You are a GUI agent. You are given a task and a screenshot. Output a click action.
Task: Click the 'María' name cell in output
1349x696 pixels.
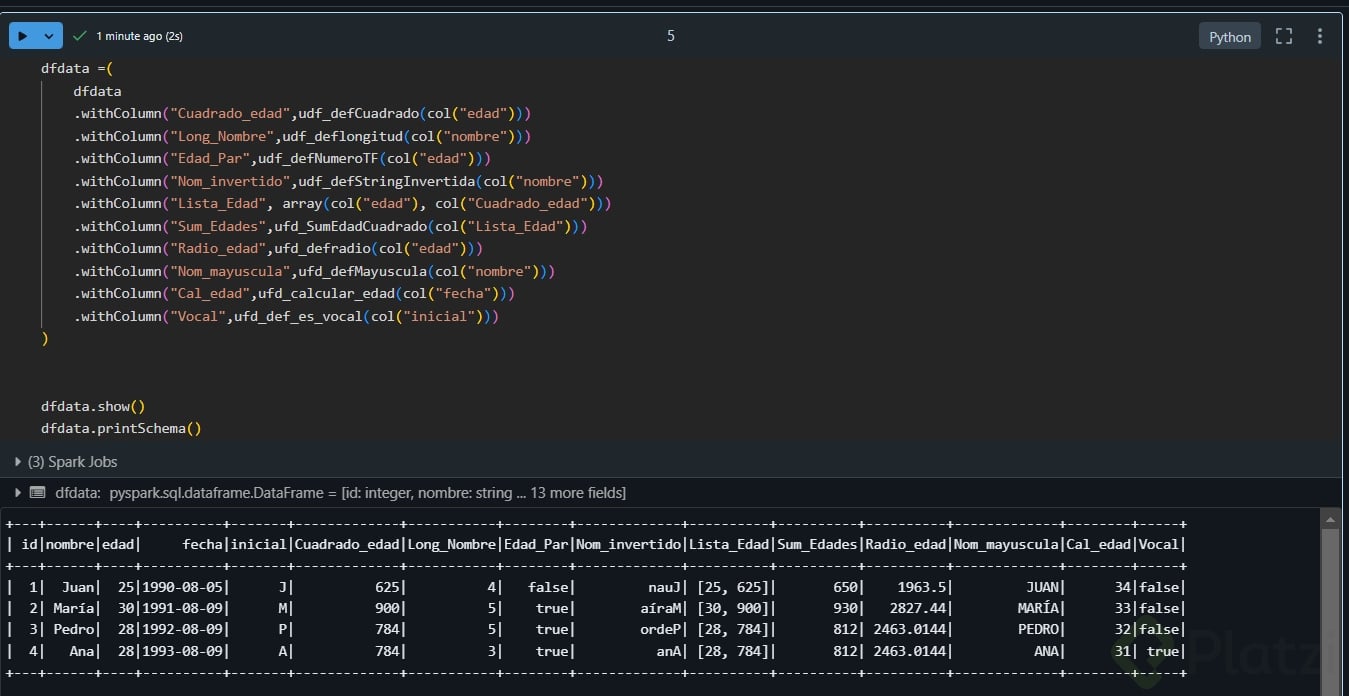click(73, 608)
